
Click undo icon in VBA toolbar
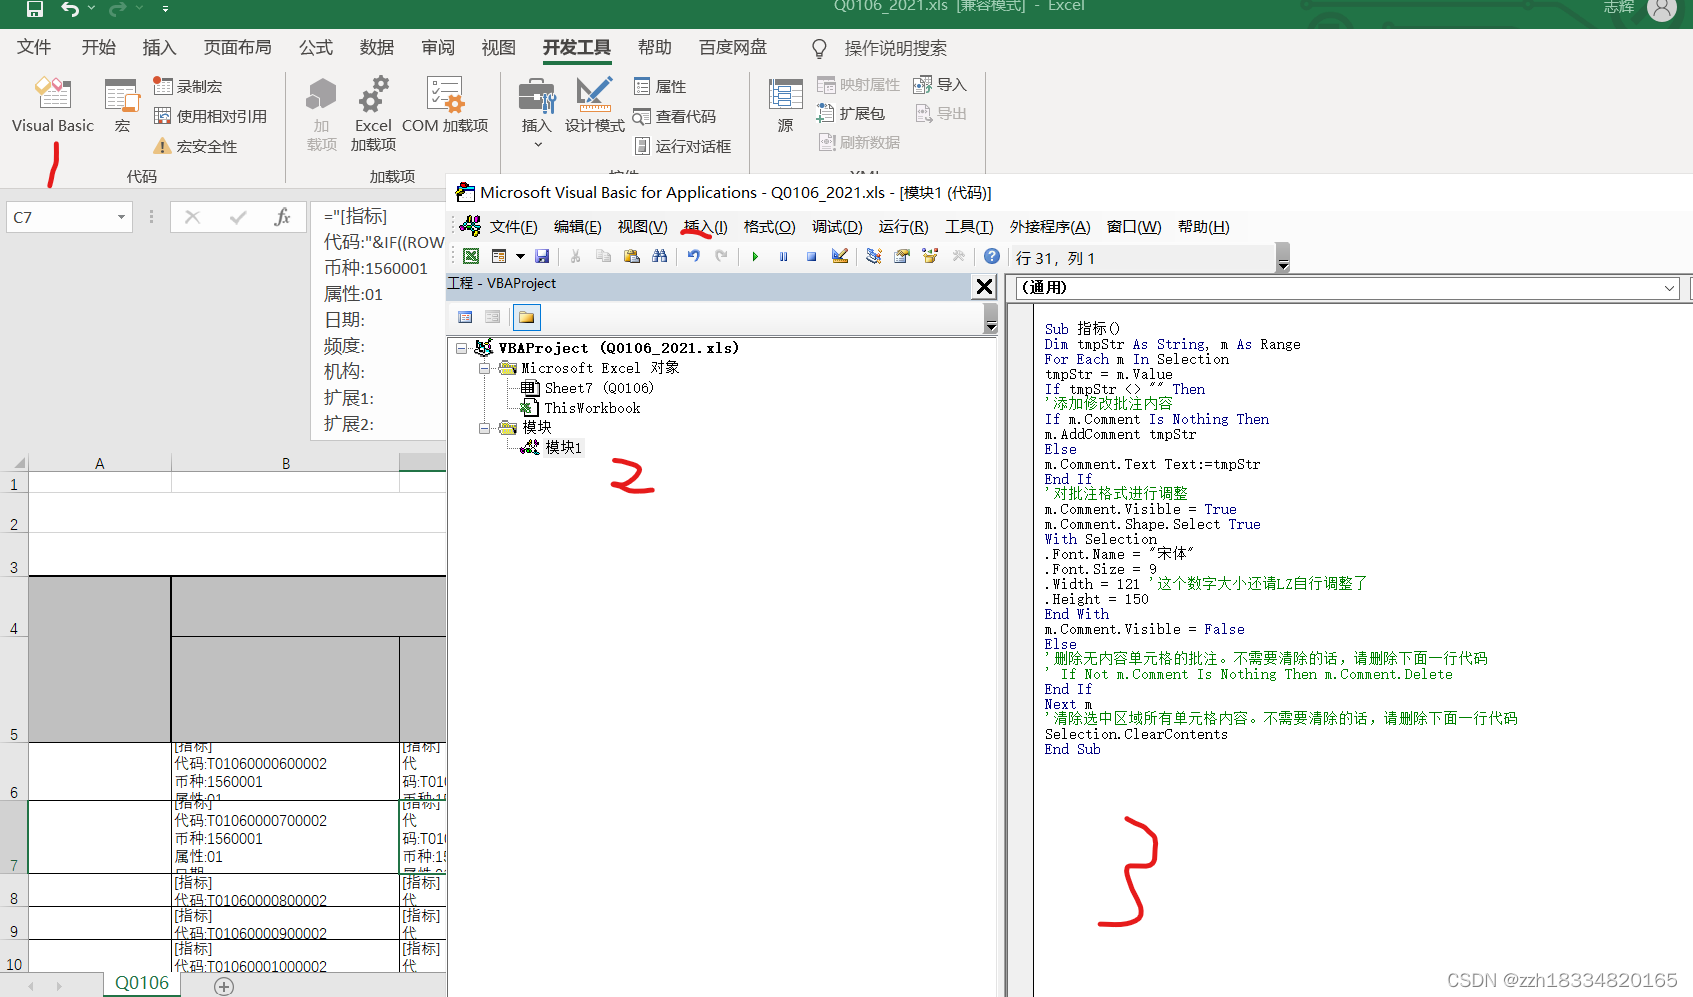pos(693,257)
